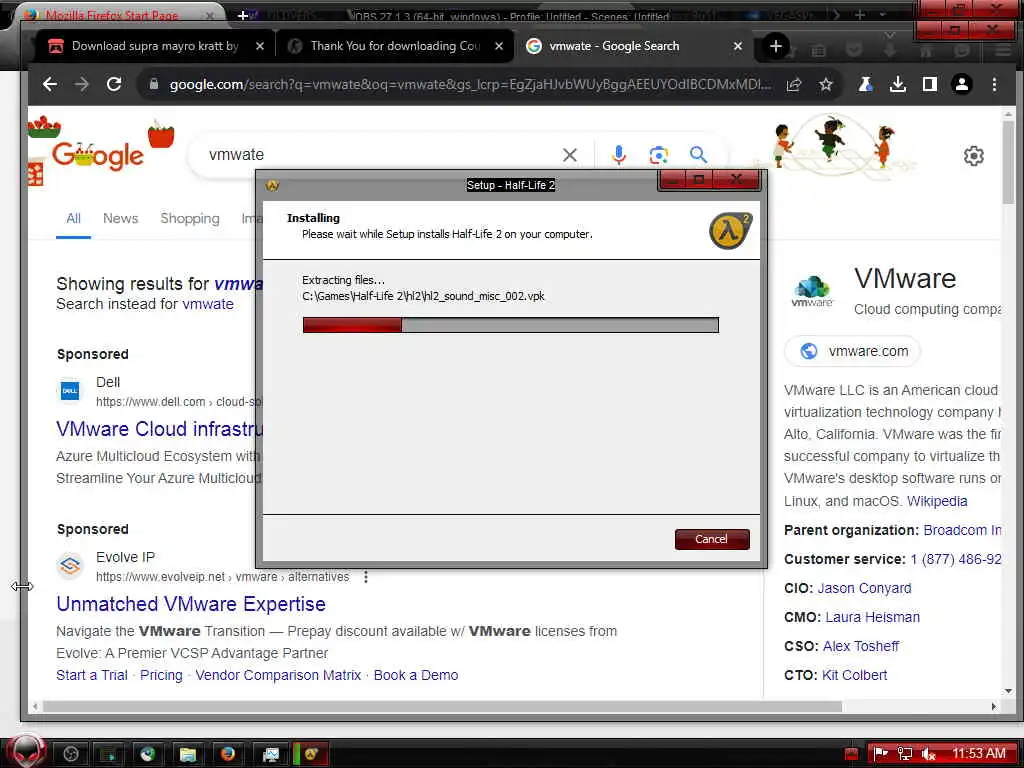Close the 'Download supra mayro kratt' tab
The height and width of the screenshot is (768, 1024).
[260, 46]
